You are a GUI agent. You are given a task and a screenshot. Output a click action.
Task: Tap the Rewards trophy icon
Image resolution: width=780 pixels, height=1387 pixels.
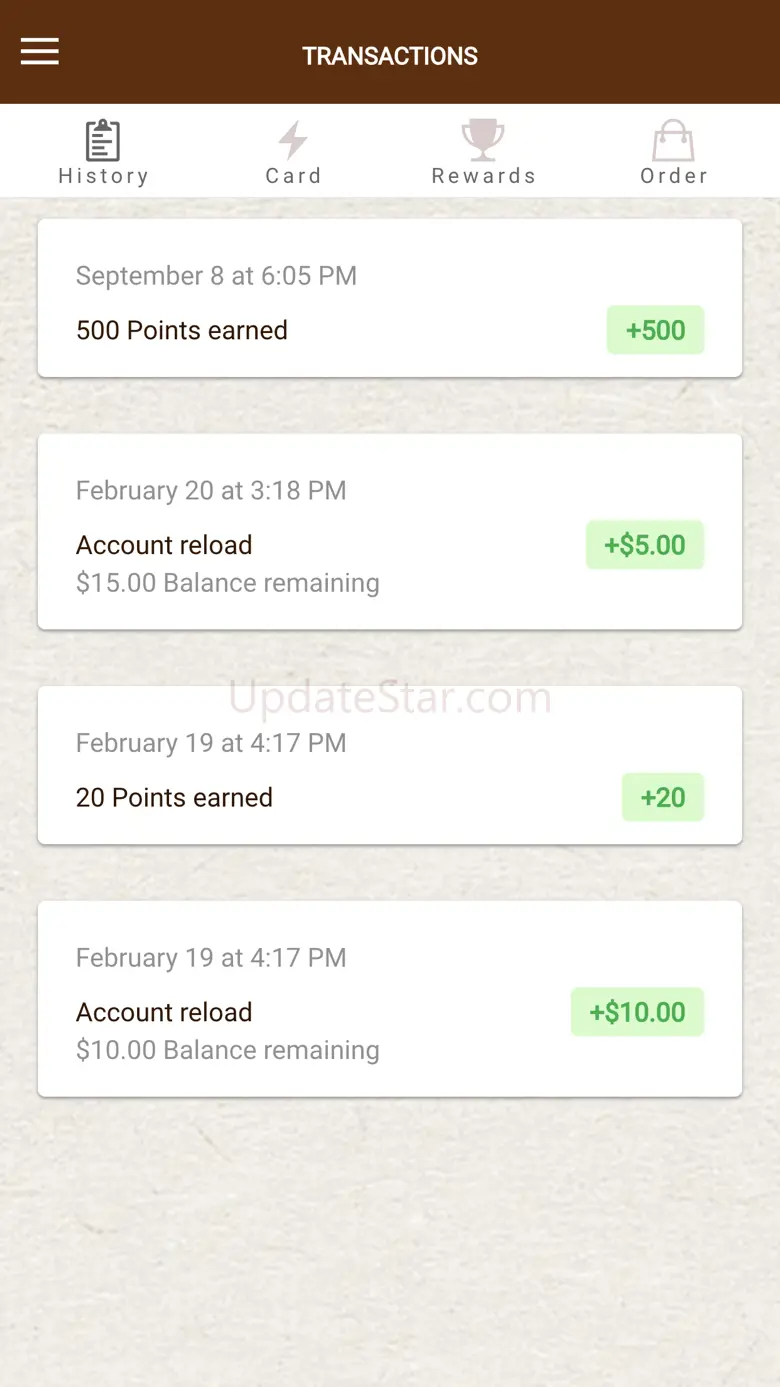pyautogui.click(x=483, y=140)
